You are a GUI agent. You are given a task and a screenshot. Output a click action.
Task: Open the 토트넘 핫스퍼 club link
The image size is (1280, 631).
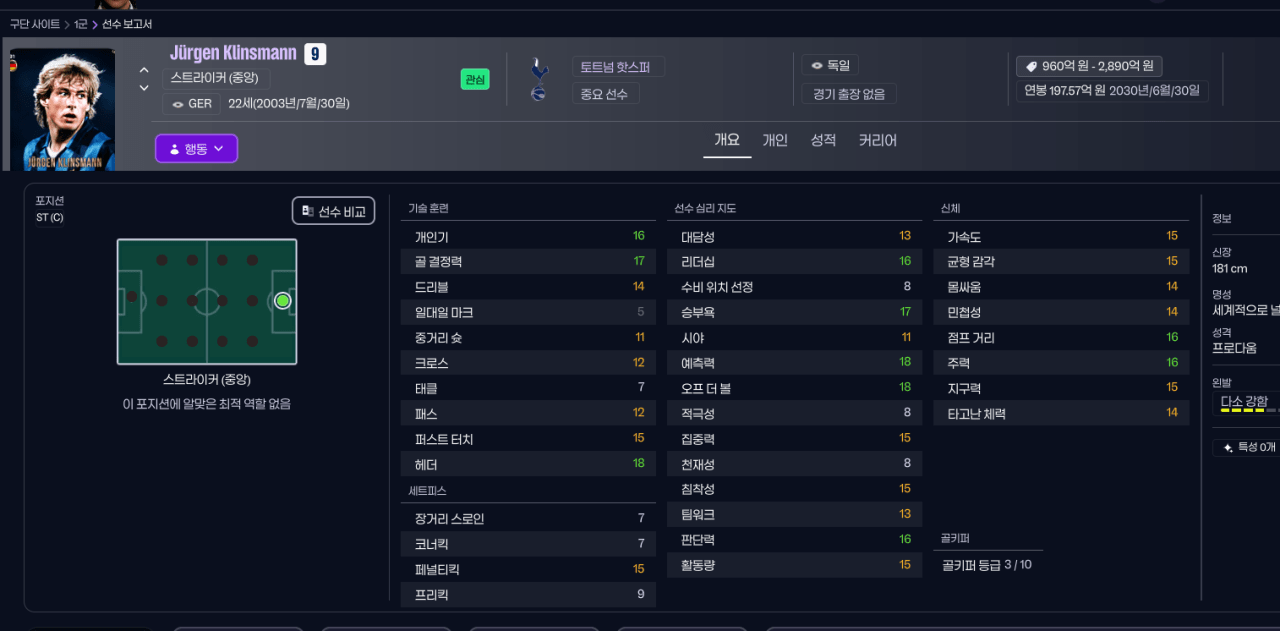coord(618,67)
